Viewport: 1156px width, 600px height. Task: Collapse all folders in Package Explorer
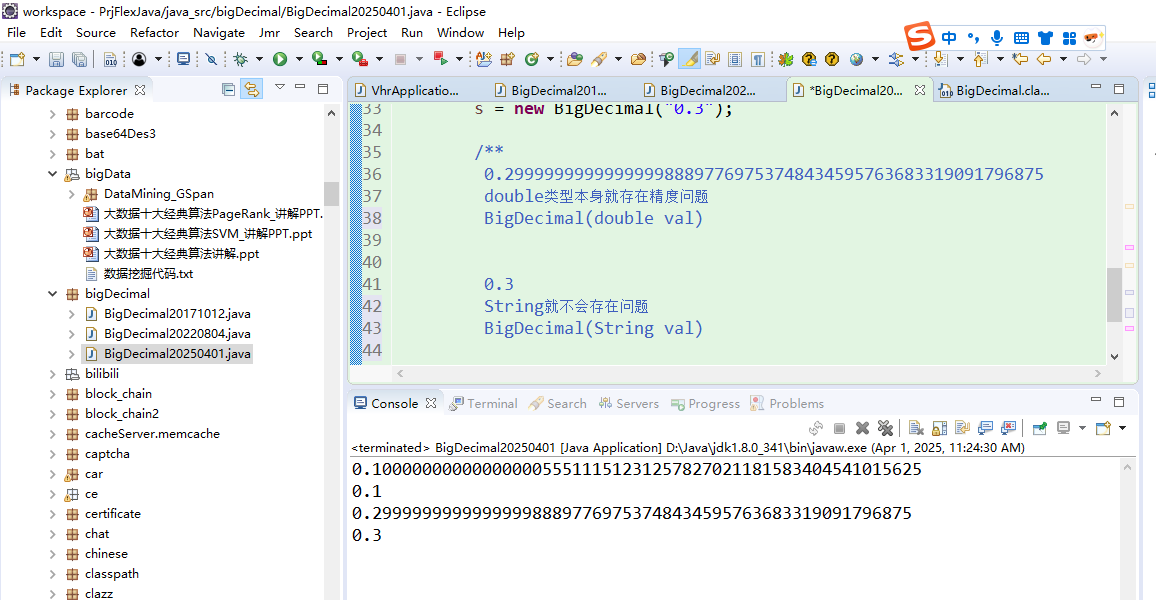click(228, 89)
